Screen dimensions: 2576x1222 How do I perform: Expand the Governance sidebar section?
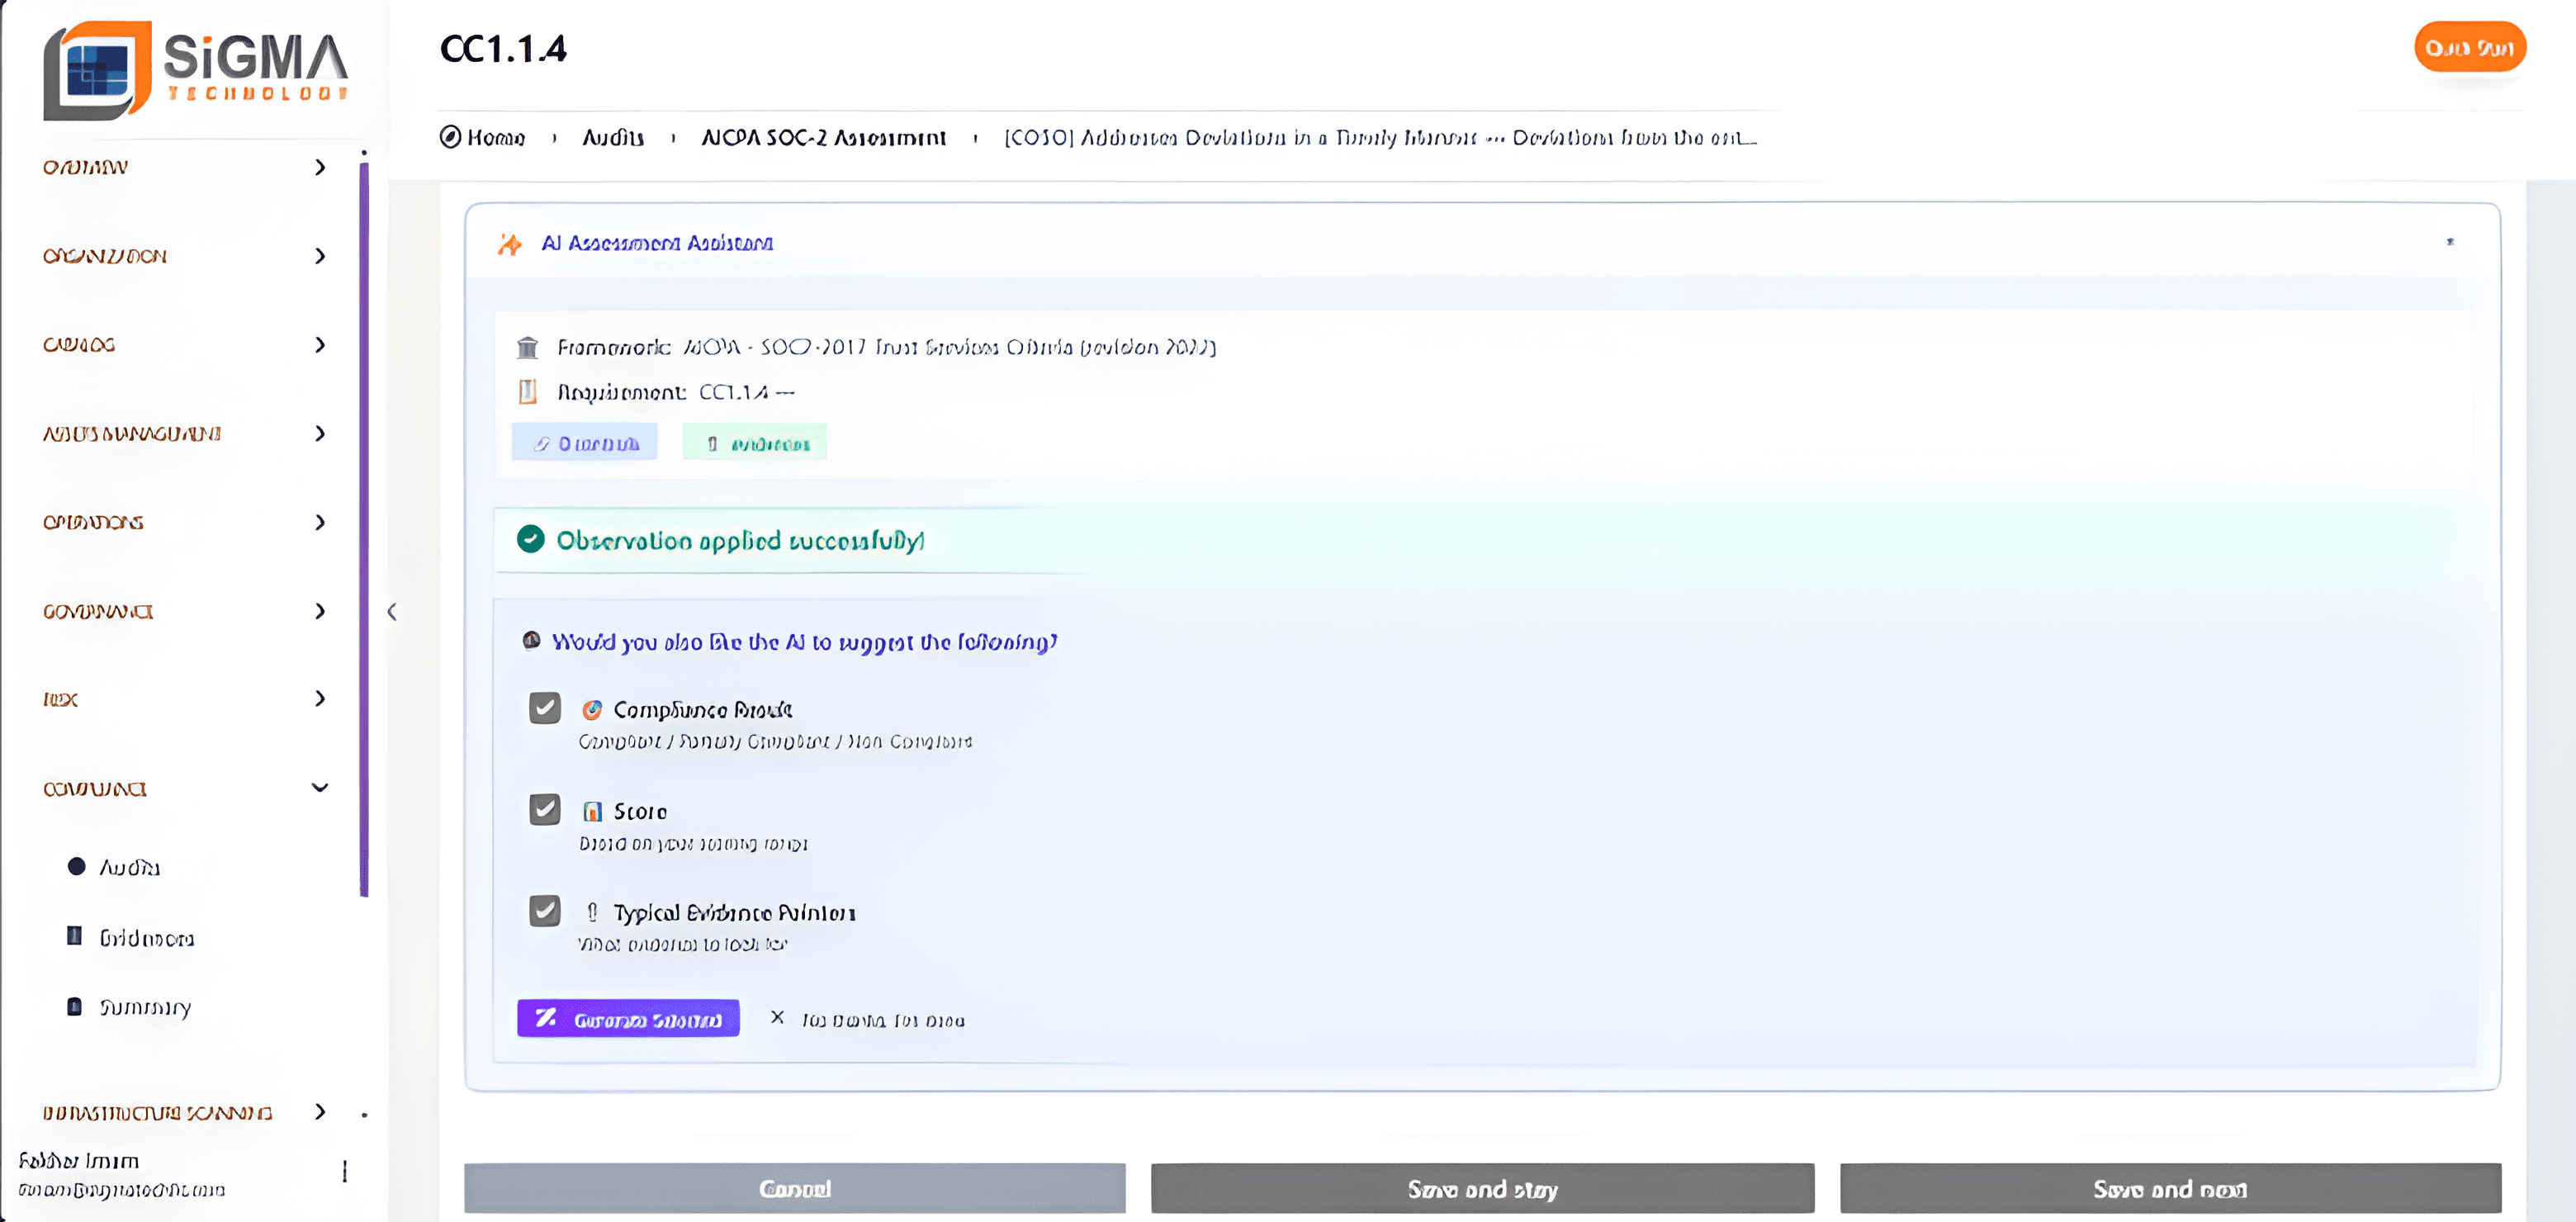click(x=320, y=611)
